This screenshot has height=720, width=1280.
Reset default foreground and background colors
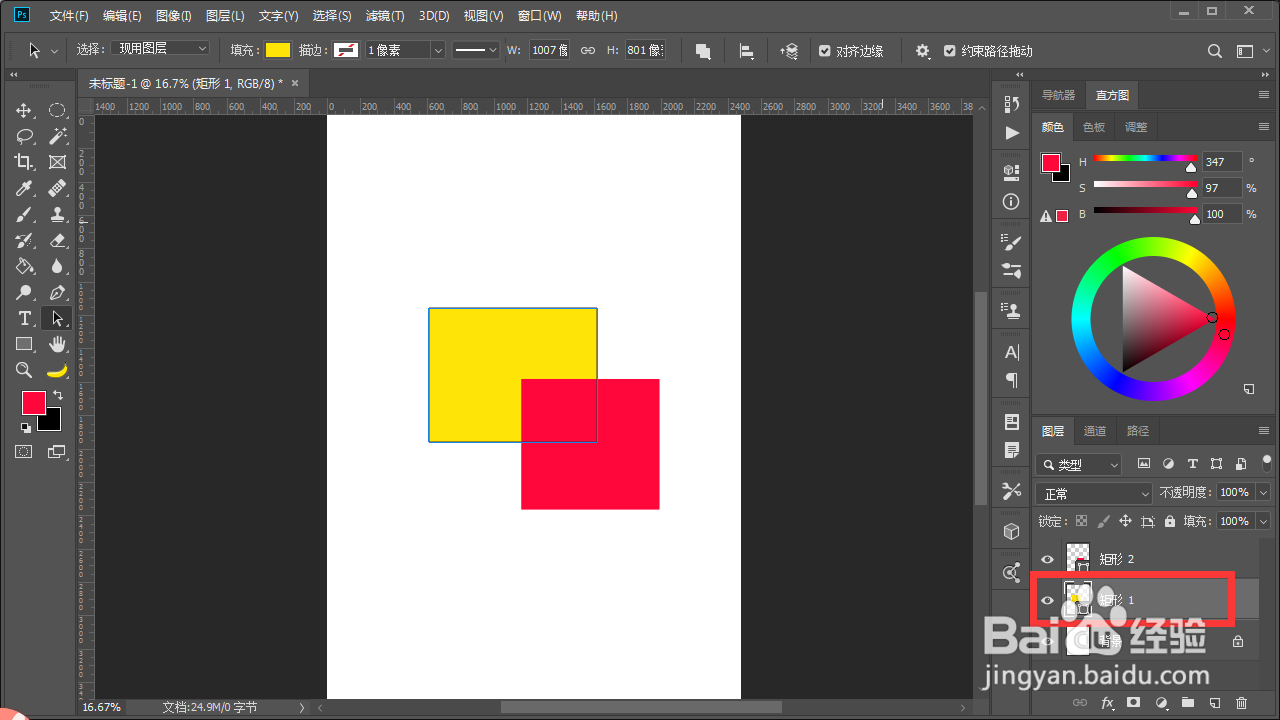(25, 428)
